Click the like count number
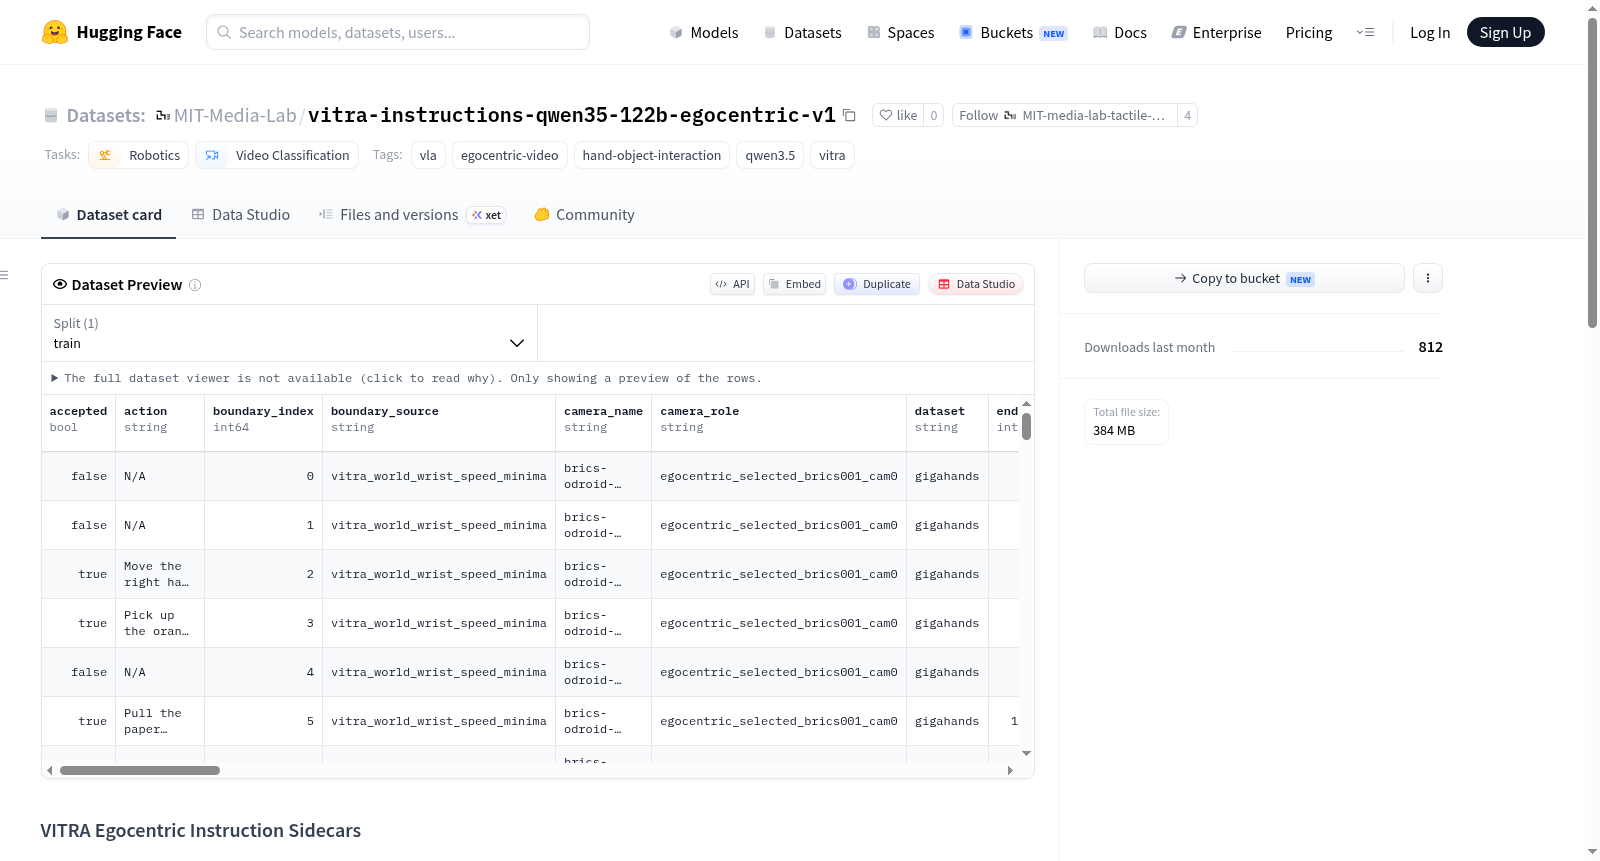The image size is (1600, 861). click(x=934, y=115)
